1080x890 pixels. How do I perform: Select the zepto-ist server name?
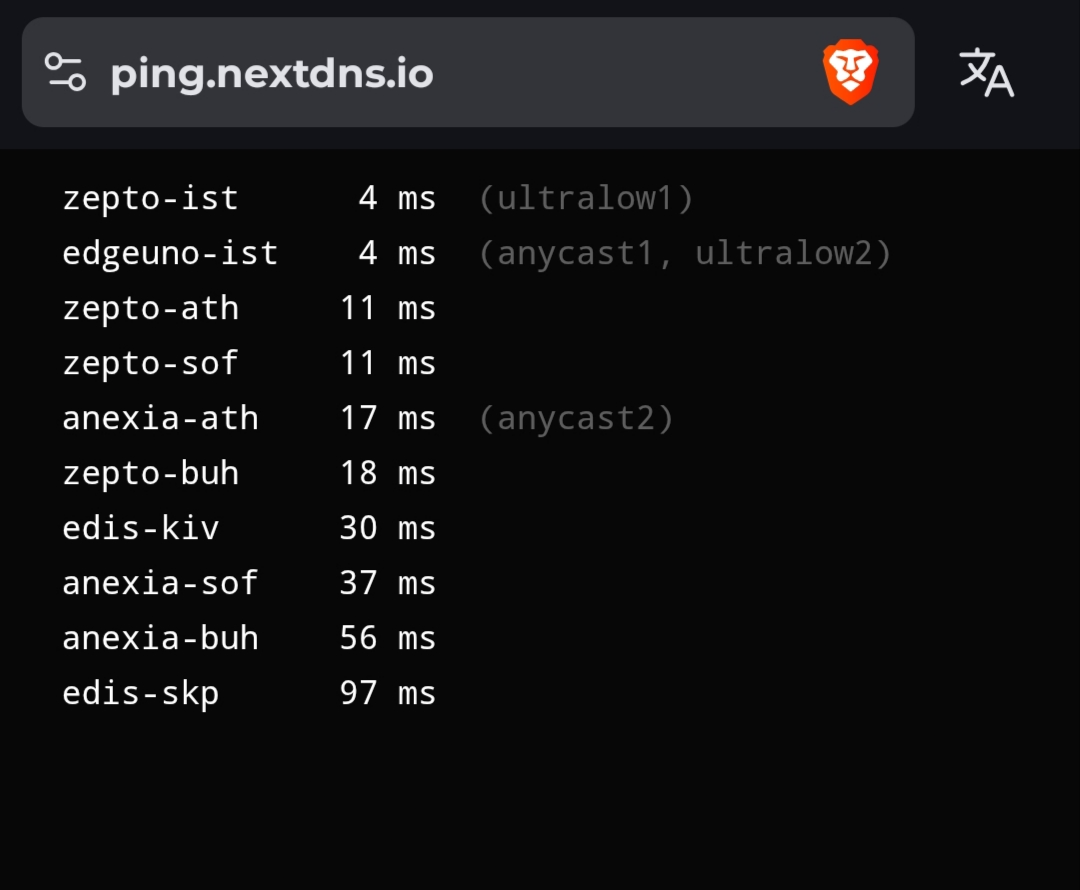150,198
